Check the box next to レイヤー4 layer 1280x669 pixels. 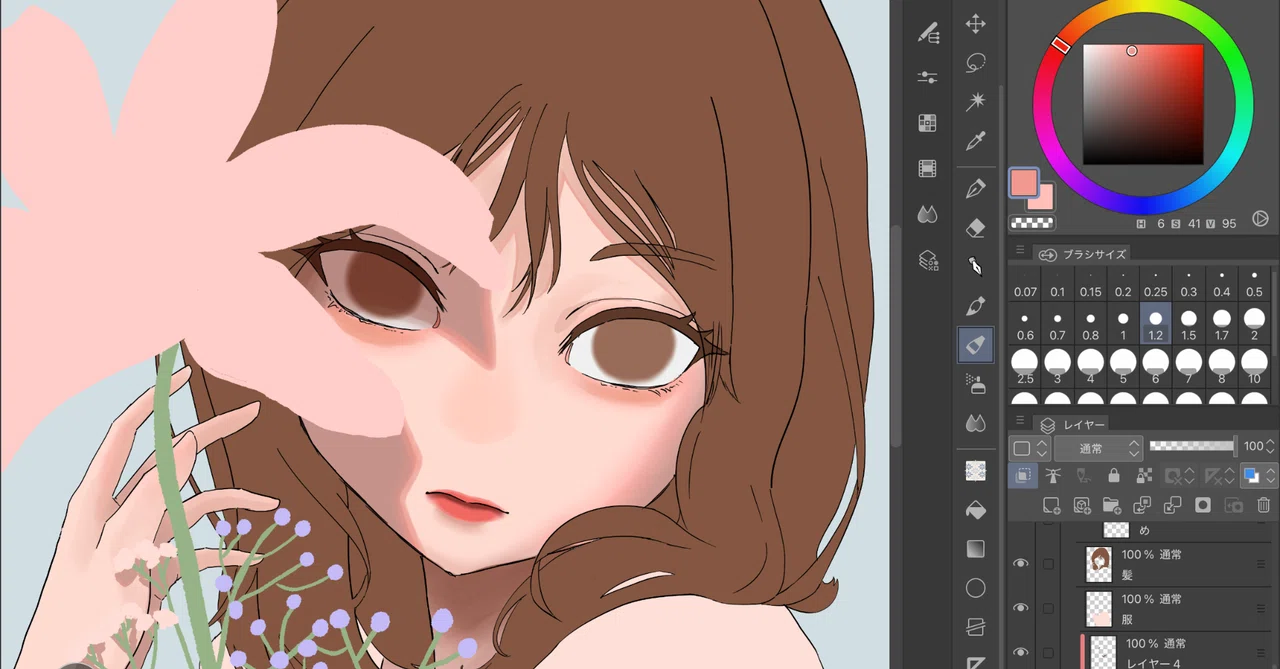pos(1048,651)
